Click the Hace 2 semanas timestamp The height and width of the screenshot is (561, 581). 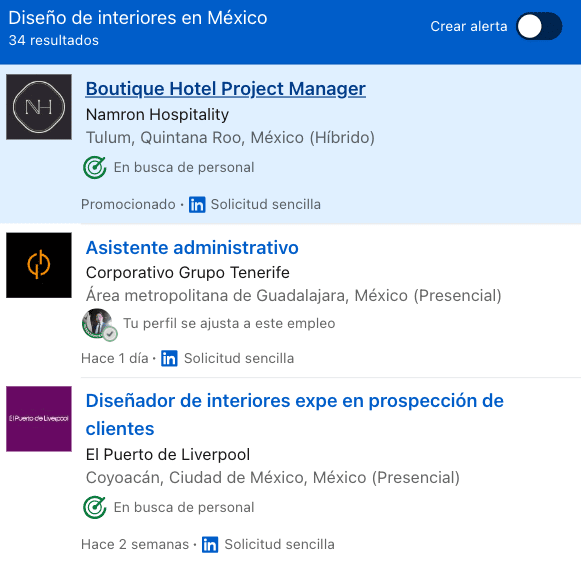point(135,544)
